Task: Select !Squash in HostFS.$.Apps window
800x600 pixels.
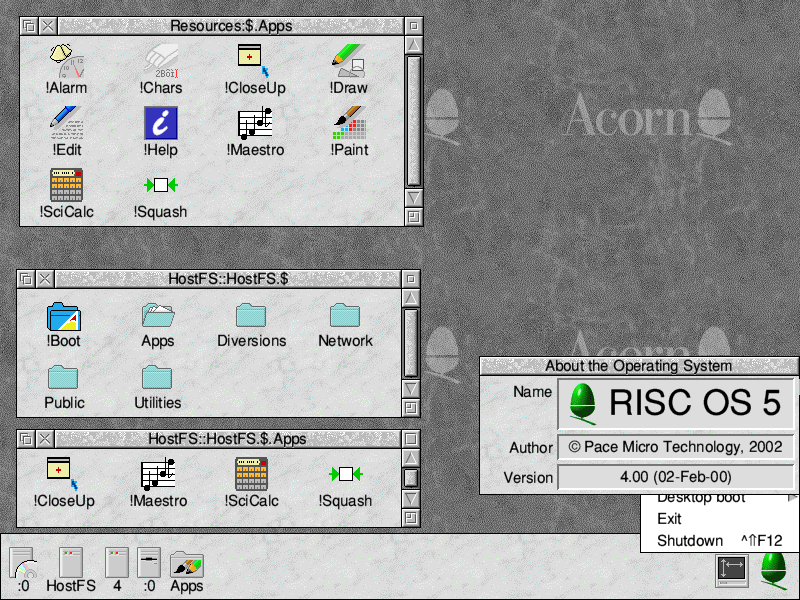Action: 345,486
